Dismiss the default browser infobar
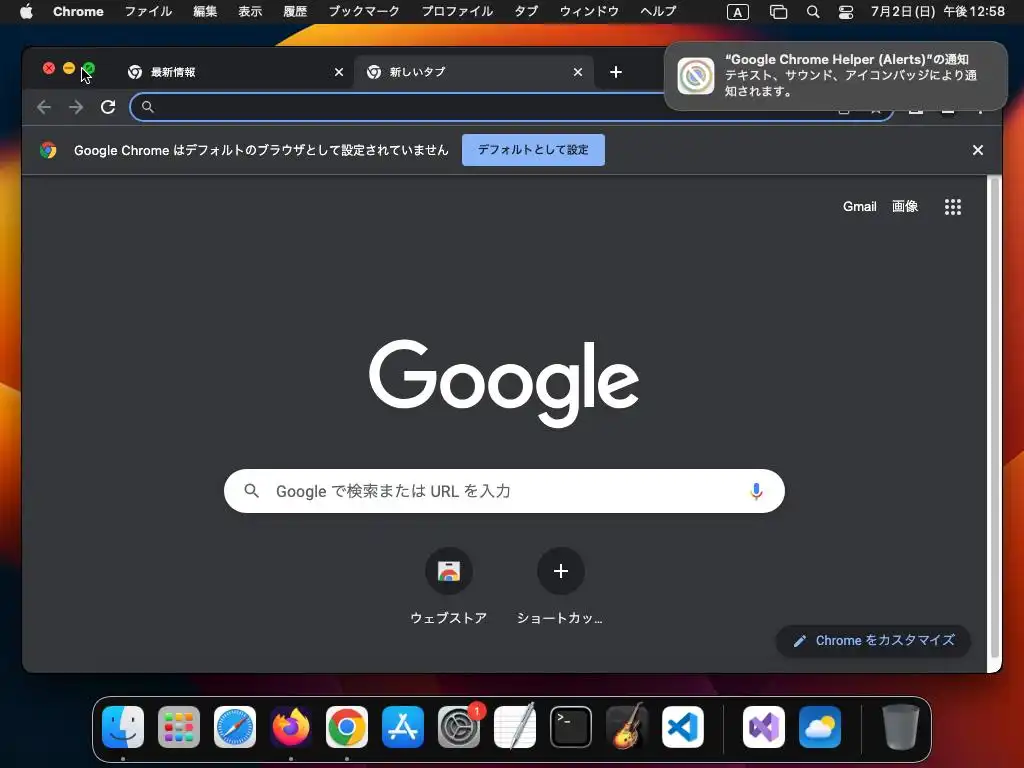This screenshot has height=768, width=1024. click(977, 150)
